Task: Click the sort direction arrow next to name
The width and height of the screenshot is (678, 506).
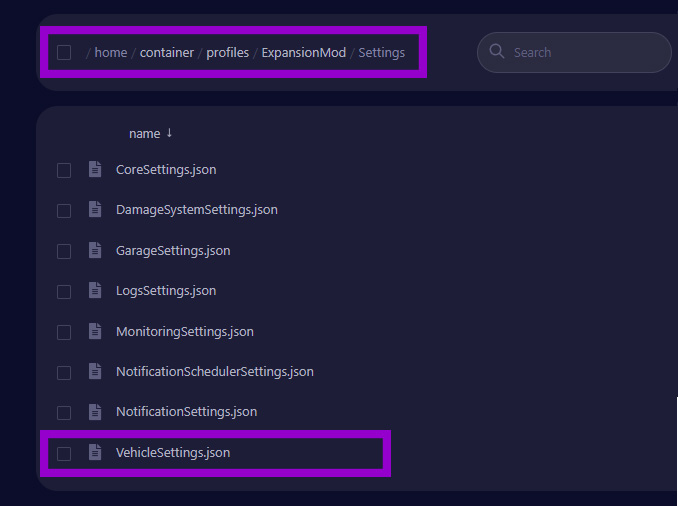Action: (x=169, y=133)
